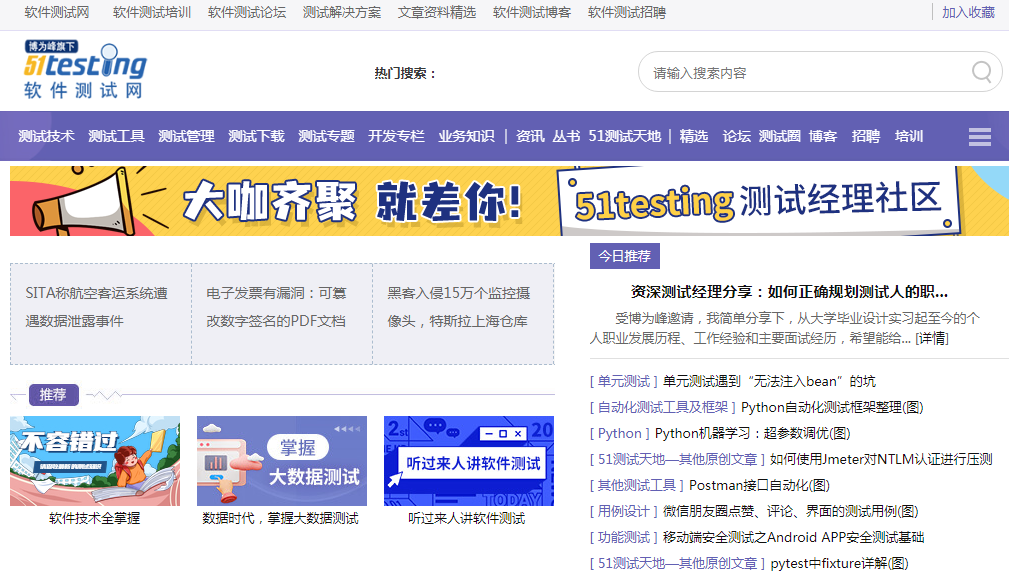Image resolution: width=1009 pixels, height=579 pixels.
Task: Click [详情] link of featured article
Action: (x=932, y=338)
